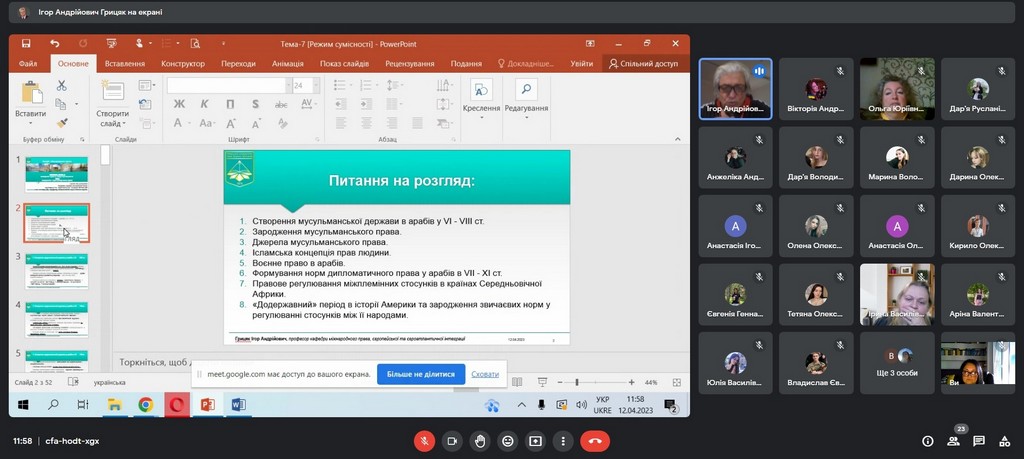Unmute the microphone in Meet
This screenshot has width=1024, height=459.
tap(424, 441)
